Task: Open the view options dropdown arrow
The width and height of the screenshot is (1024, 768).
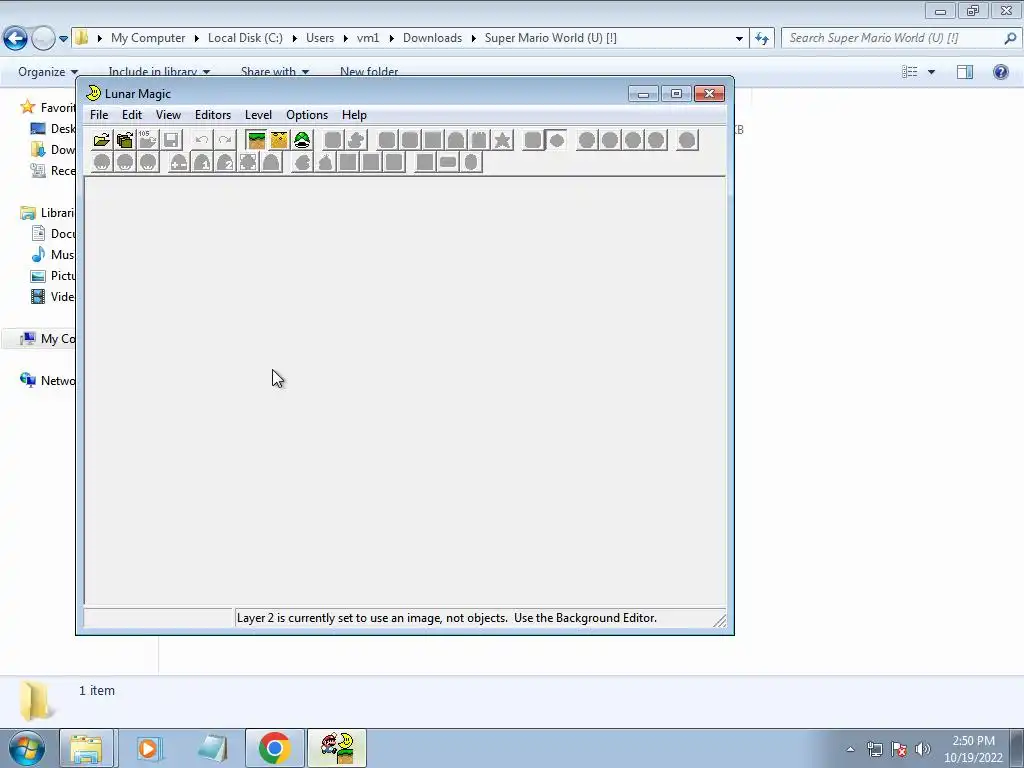Action: [931, 72]
